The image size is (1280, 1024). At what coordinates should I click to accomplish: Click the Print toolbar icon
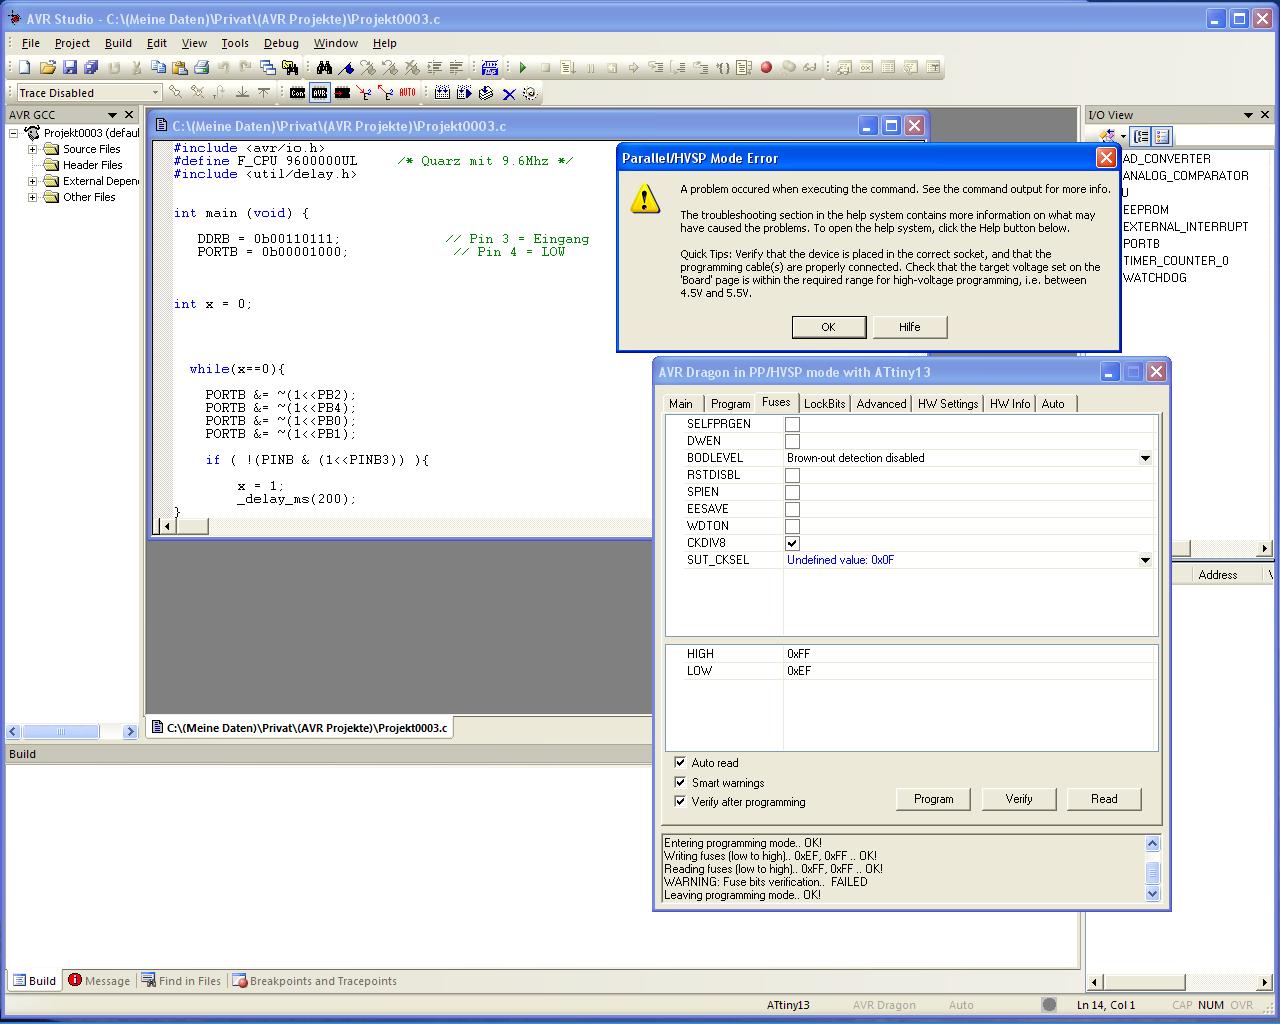202,67
